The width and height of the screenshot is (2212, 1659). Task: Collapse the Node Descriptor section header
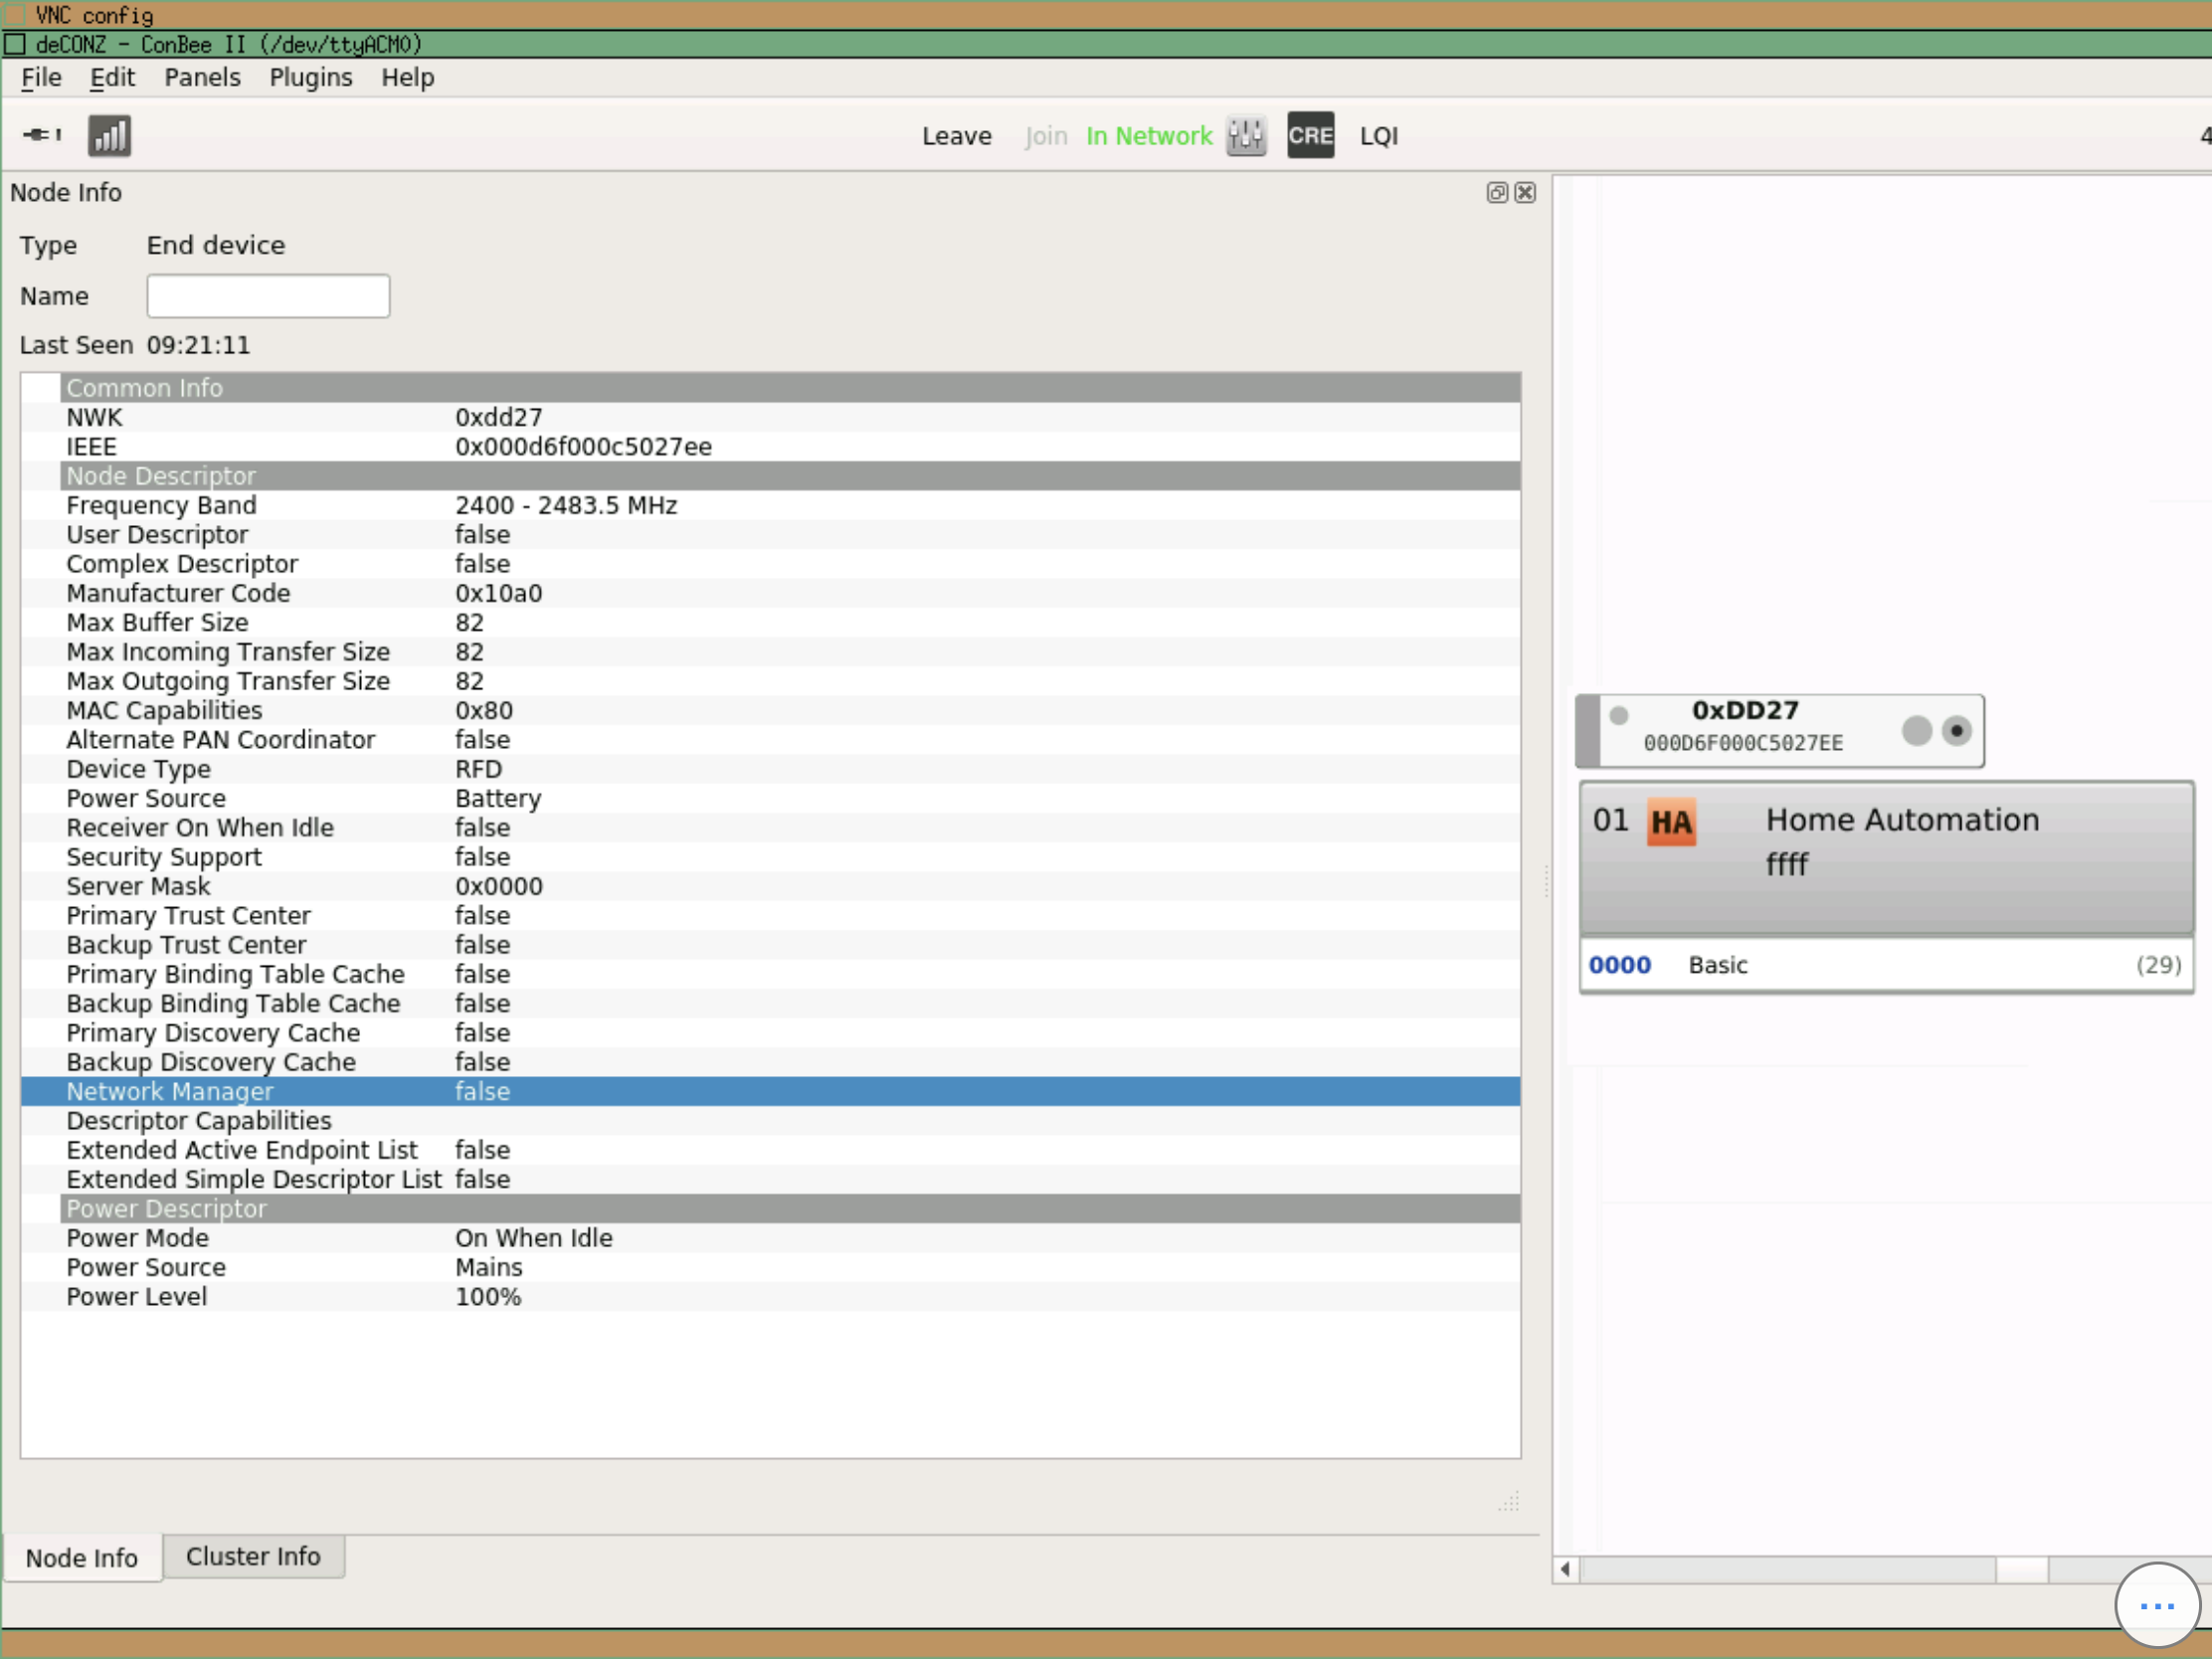(161, 476)
